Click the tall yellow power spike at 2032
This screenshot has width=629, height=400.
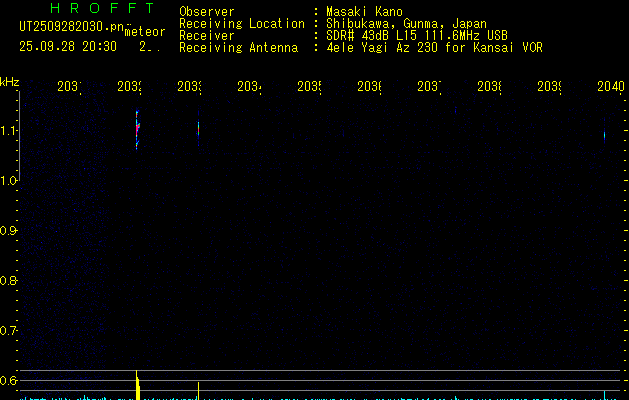click(138, 385)
